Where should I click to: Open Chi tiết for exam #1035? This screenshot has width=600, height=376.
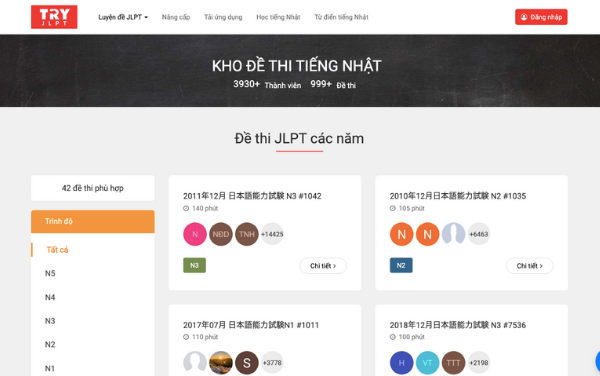[530, 265]
